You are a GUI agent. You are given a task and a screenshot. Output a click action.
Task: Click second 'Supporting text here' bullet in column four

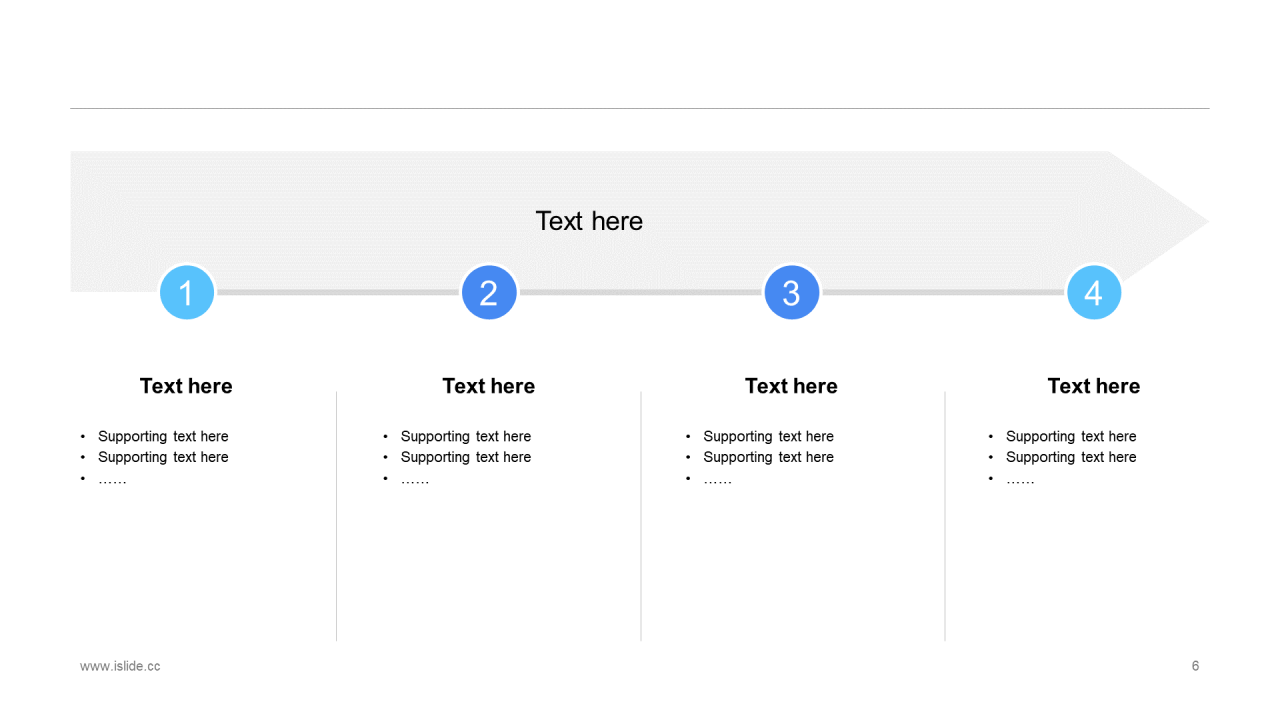tap(1071, 457)
